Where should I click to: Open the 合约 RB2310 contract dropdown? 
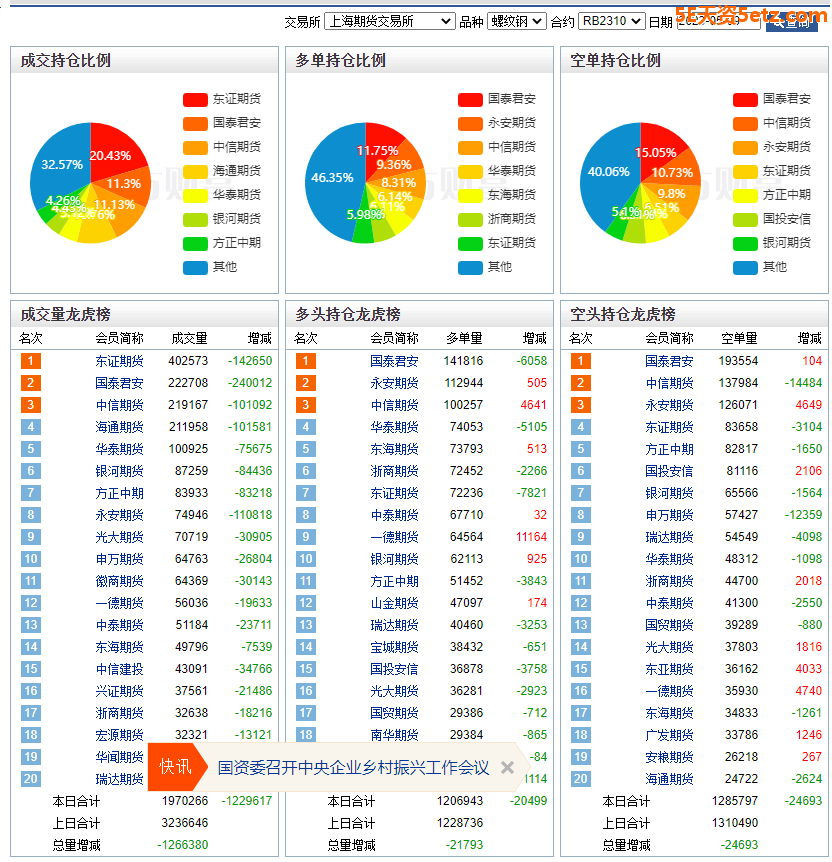611,21
